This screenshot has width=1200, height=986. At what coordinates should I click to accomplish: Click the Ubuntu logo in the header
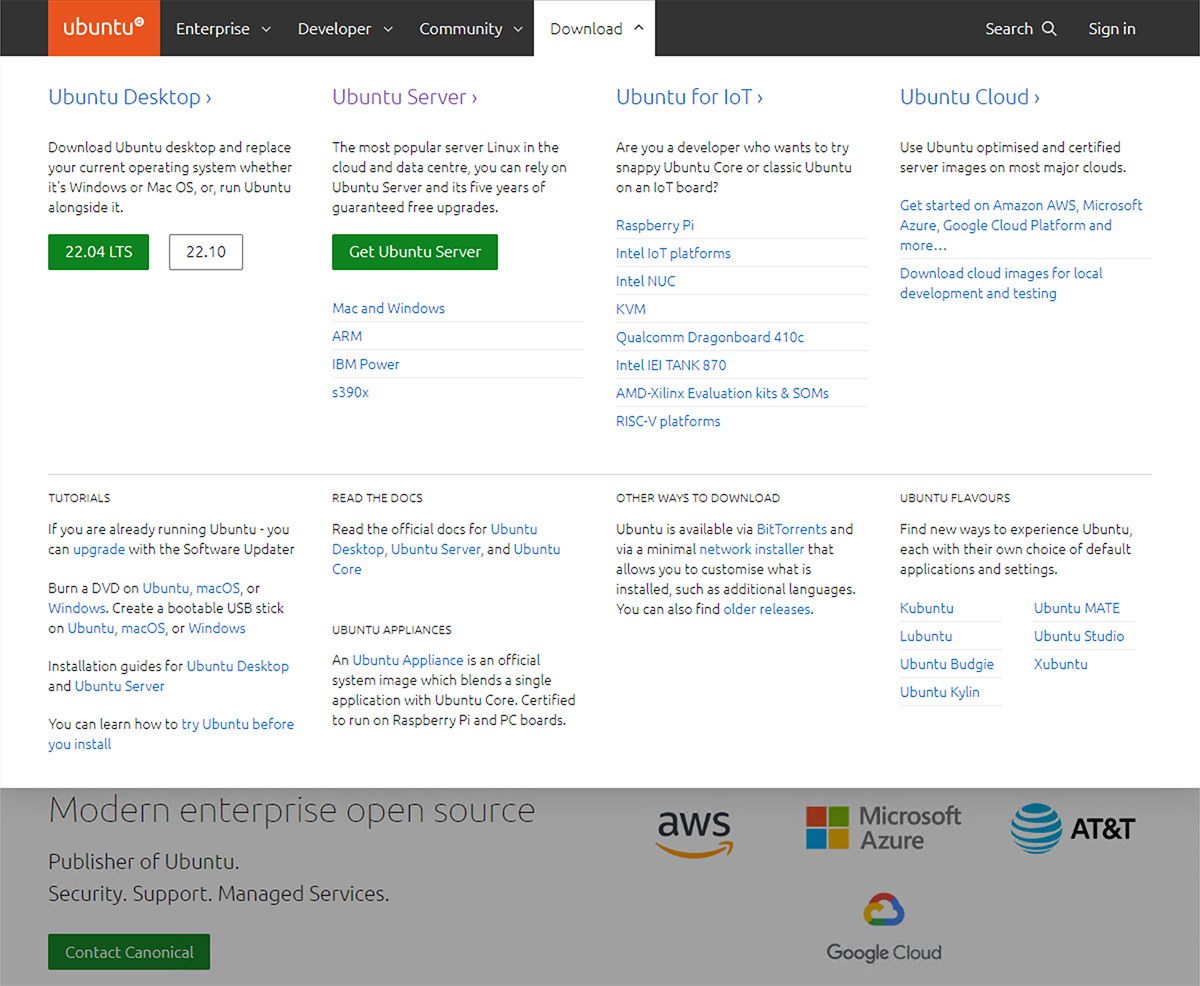click(x=104, y=28)
